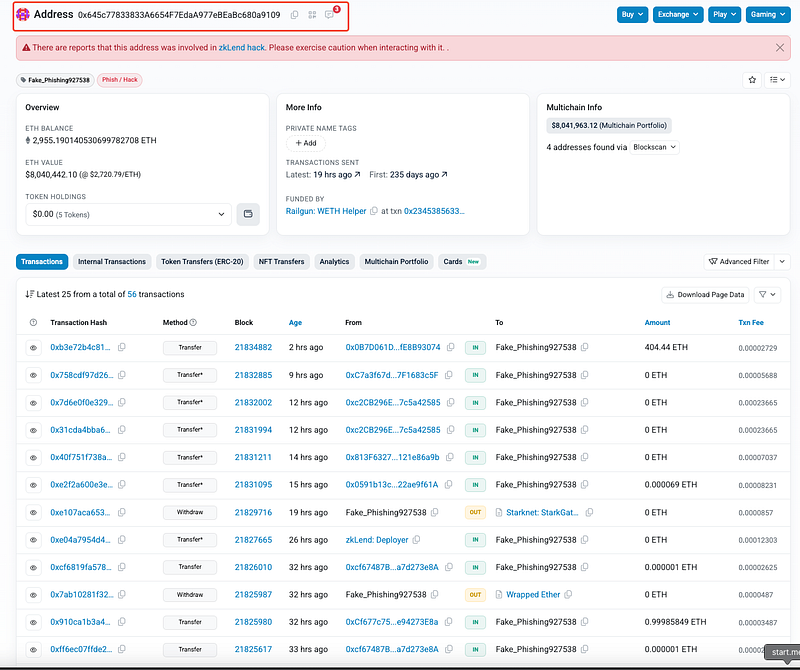Open the zkLend hack link in warning

[244, 47]
